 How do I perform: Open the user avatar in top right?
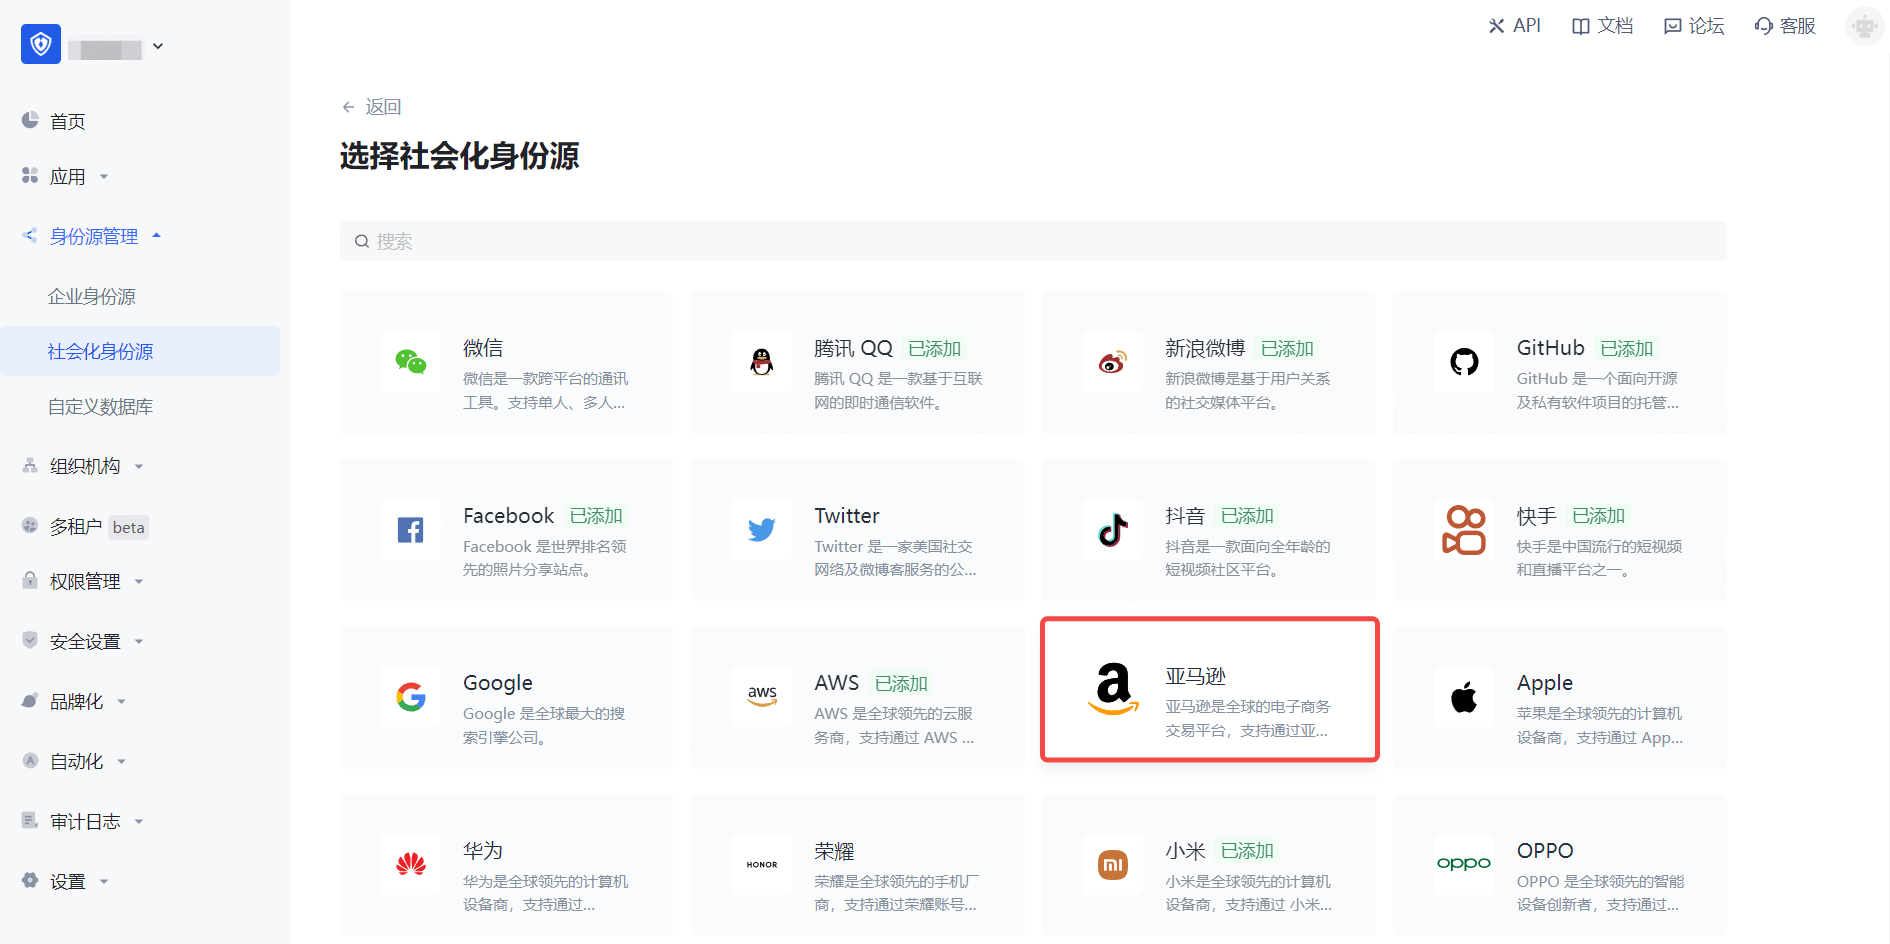(x=1863, y=26)
